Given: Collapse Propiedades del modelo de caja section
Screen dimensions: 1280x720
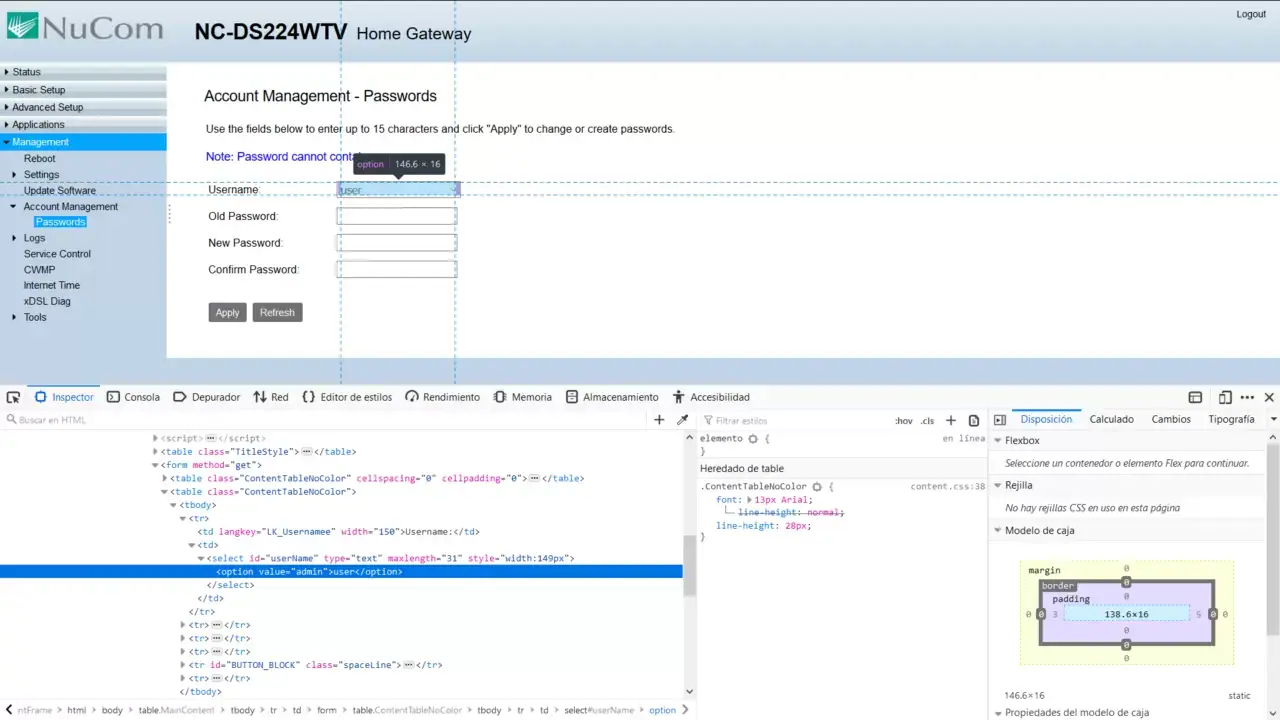Looking at the screenshot, I should point(997,713).
